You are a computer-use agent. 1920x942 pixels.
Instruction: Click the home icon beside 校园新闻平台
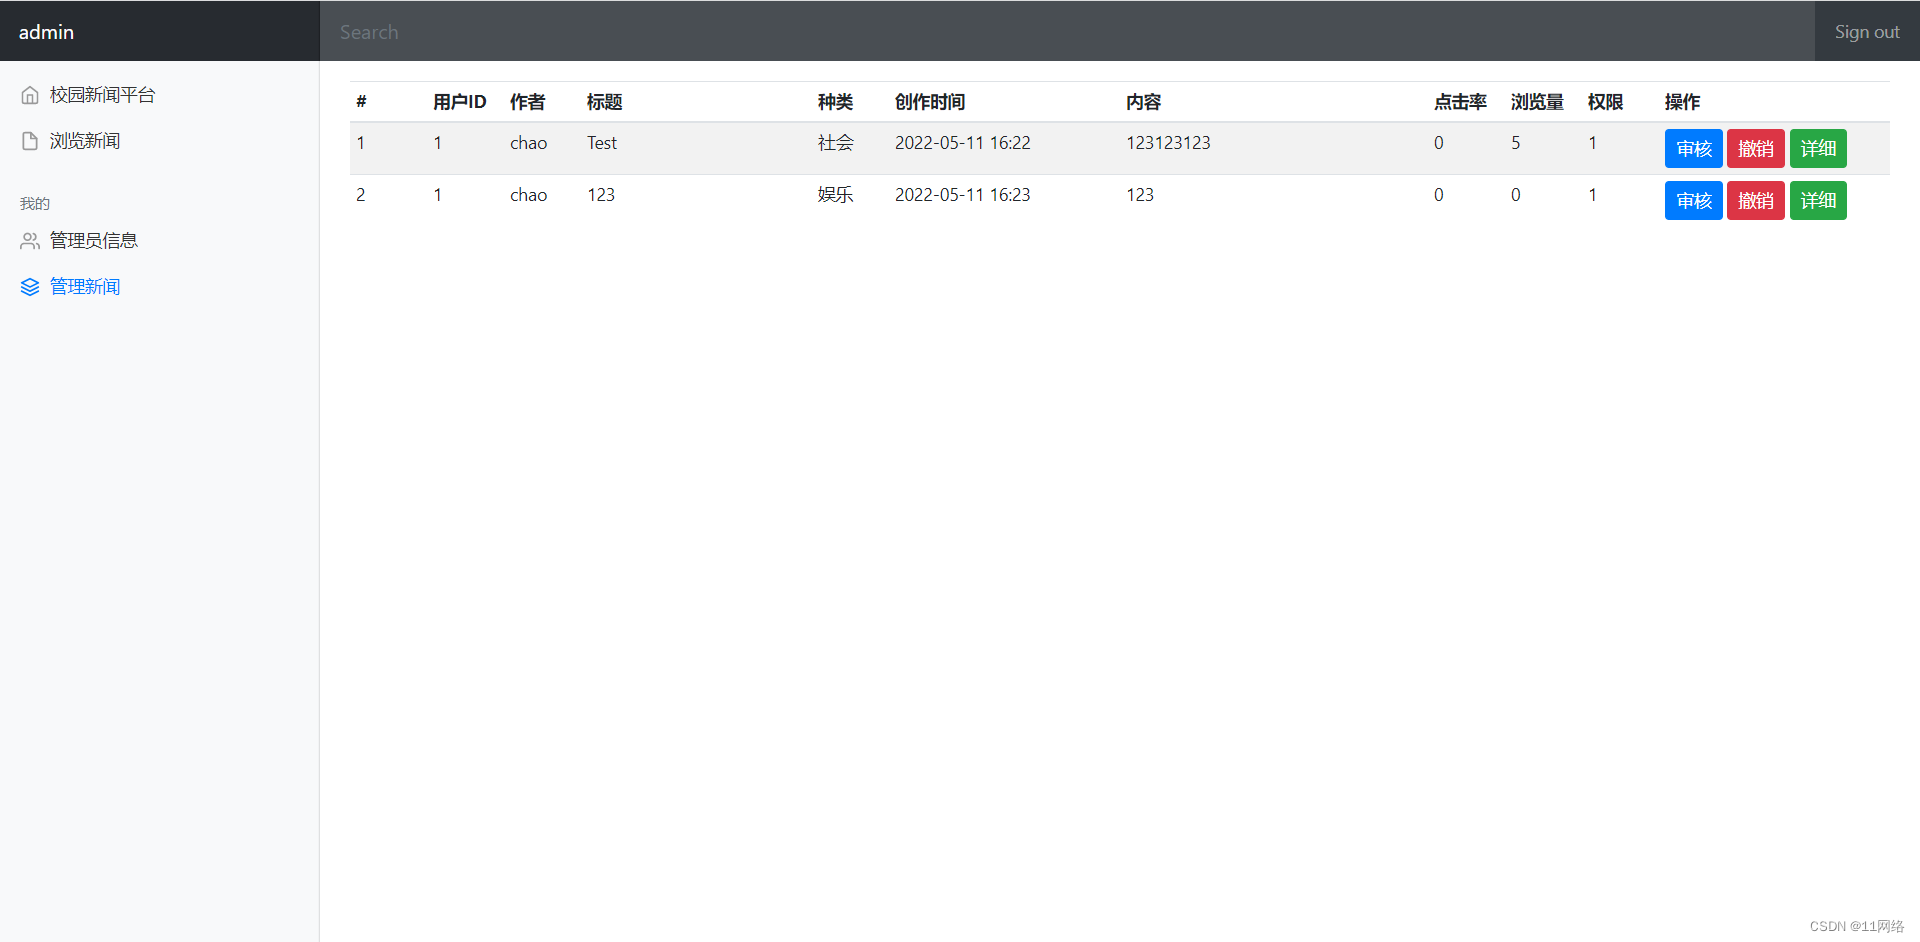[x=30, y=95]
